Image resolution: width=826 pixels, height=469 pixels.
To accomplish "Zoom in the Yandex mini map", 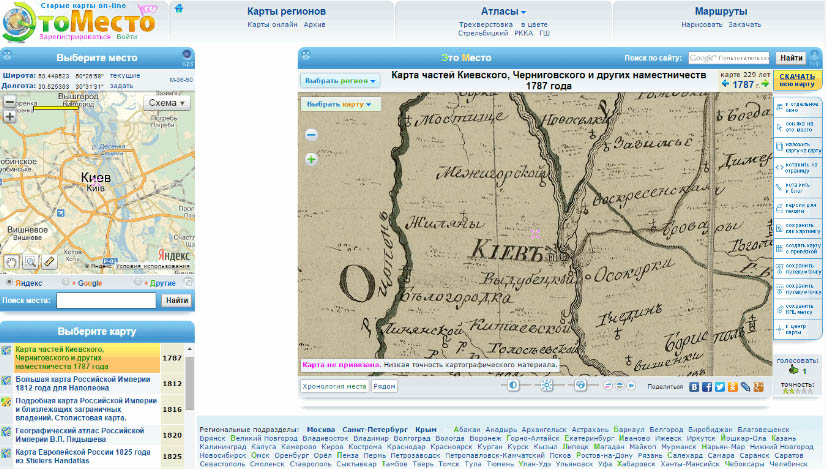I will (9, 116).
